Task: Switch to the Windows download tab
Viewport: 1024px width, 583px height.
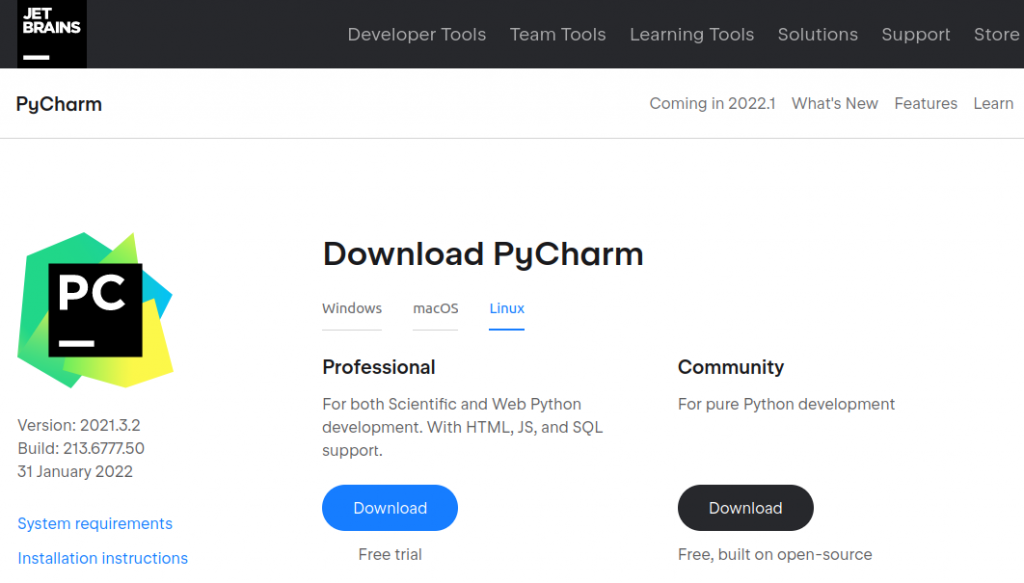Action: point(351,309)
